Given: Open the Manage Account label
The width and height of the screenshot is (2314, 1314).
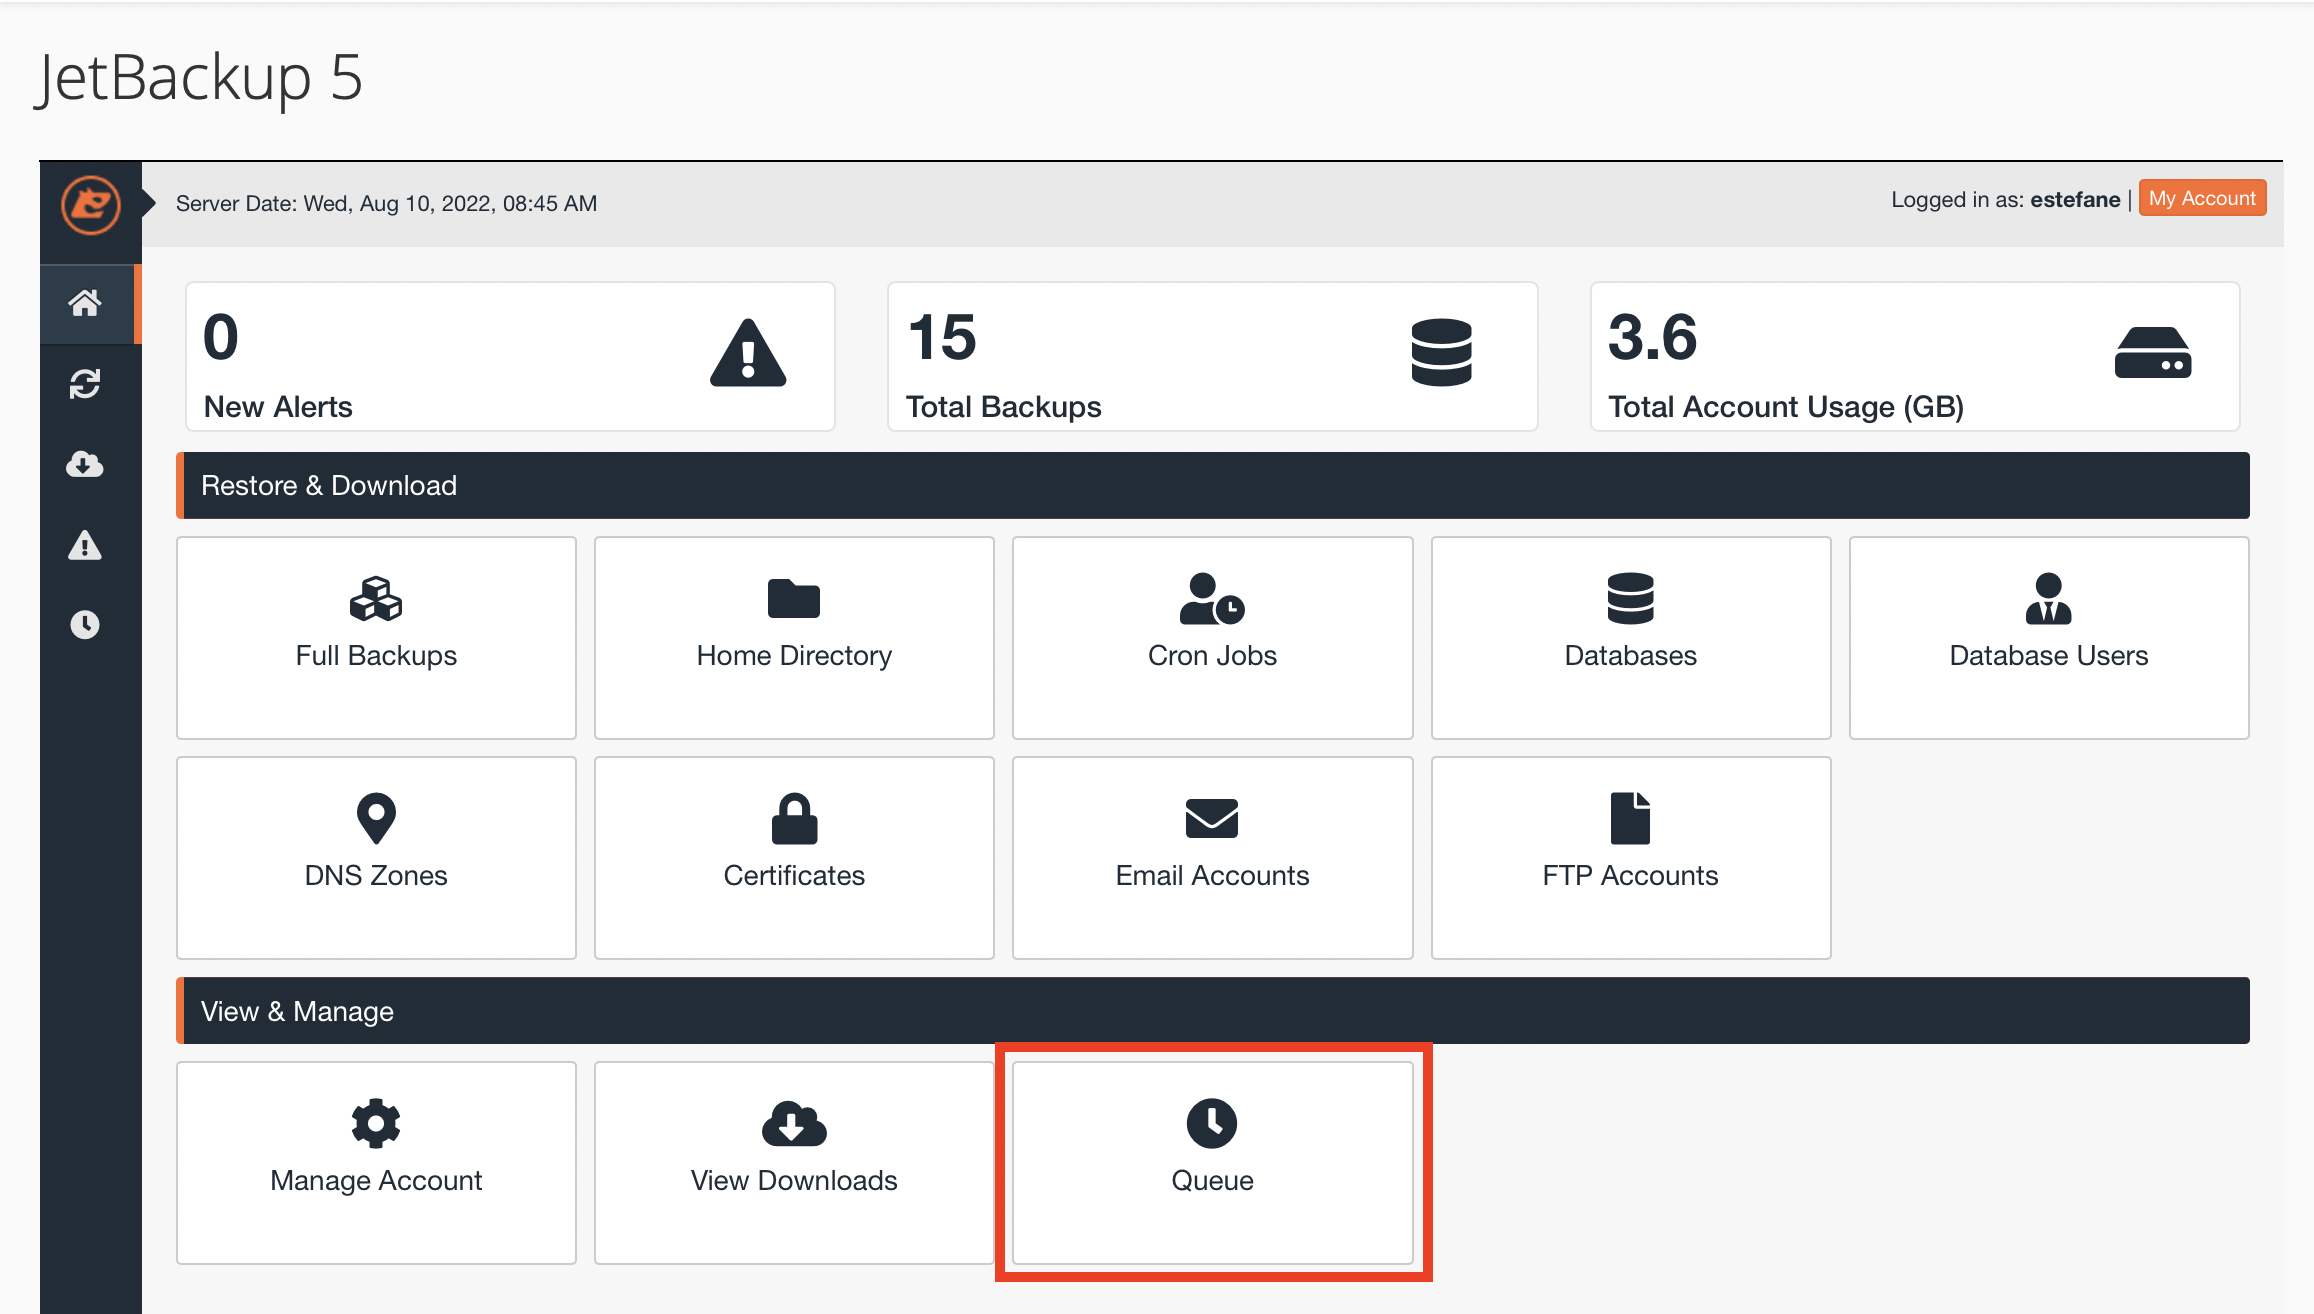Looking at the screenshot, I should [376, 1180].
